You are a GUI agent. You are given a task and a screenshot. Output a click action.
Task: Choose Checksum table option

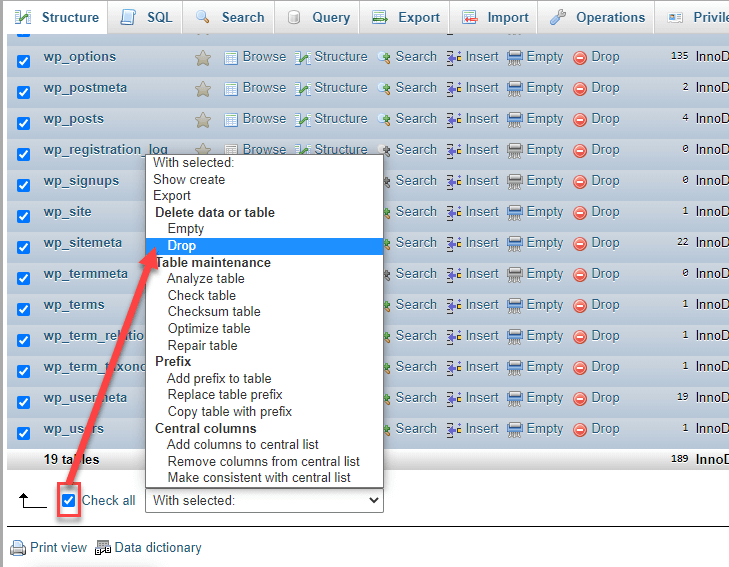coord(214,311)
